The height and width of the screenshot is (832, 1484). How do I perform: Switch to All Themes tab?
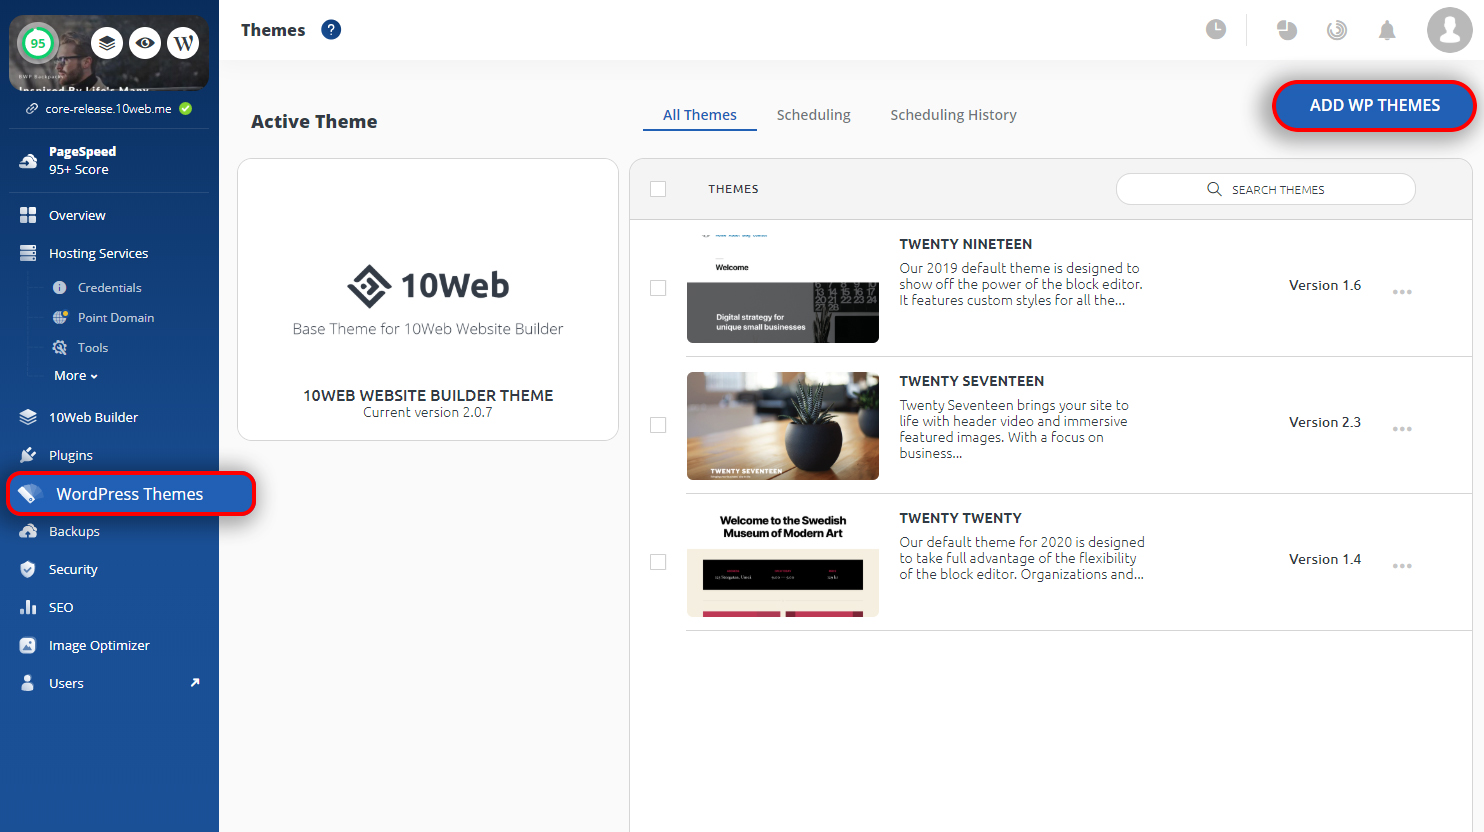(700, 115)
